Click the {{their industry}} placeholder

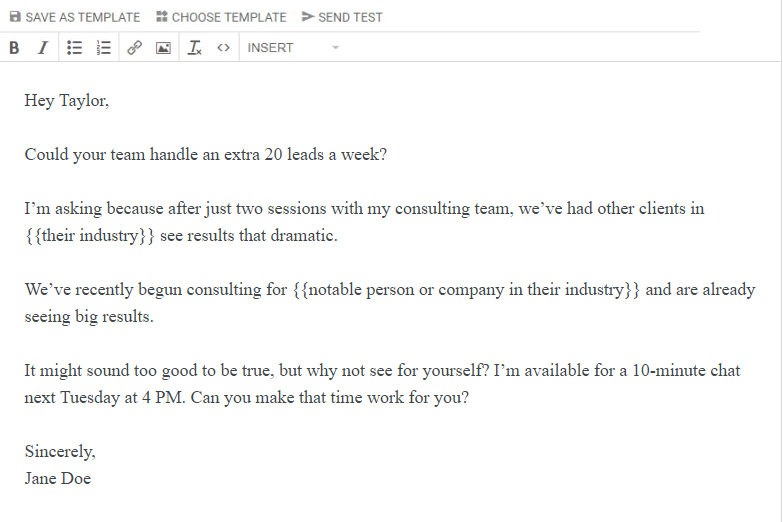89,236
